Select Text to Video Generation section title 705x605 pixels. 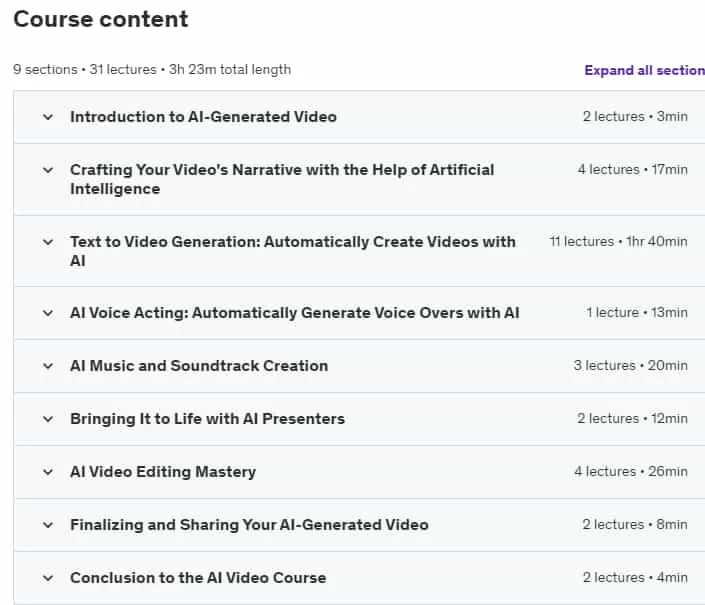click(x=293, y=251)
